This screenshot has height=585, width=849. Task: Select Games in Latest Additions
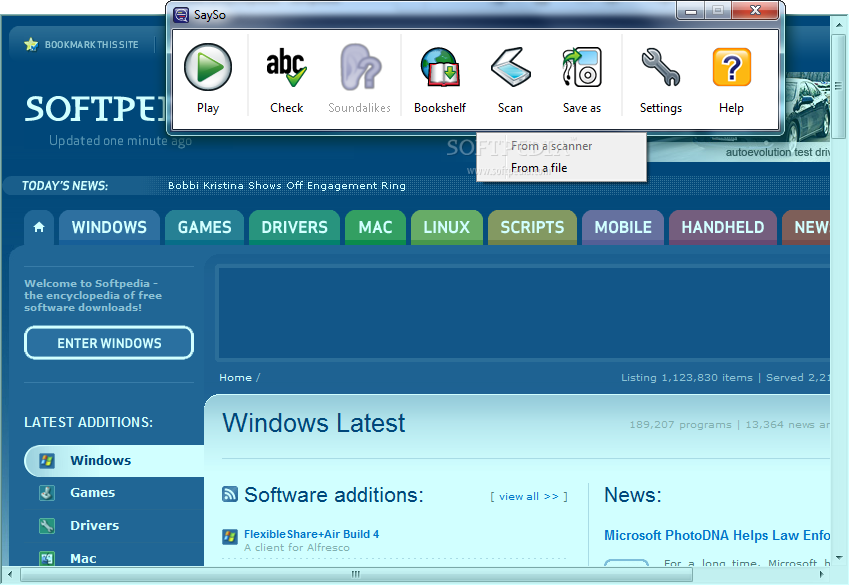[x=93, y=492]
